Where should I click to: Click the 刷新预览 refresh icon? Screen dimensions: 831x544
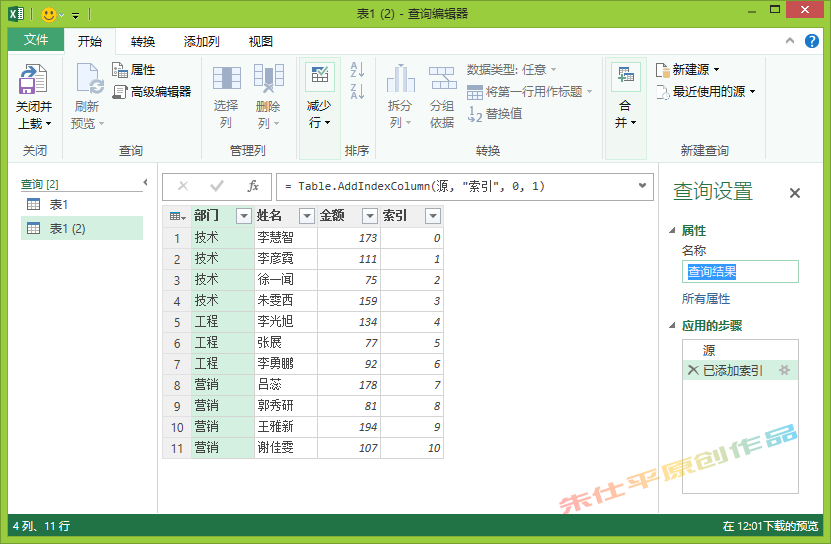(88, 81)
